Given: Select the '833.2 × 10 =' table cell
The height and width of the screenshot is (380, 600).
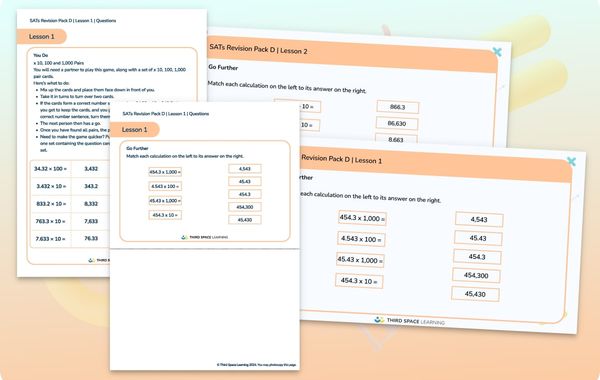Looking at the screenshot, I should [x=51, y=204].
